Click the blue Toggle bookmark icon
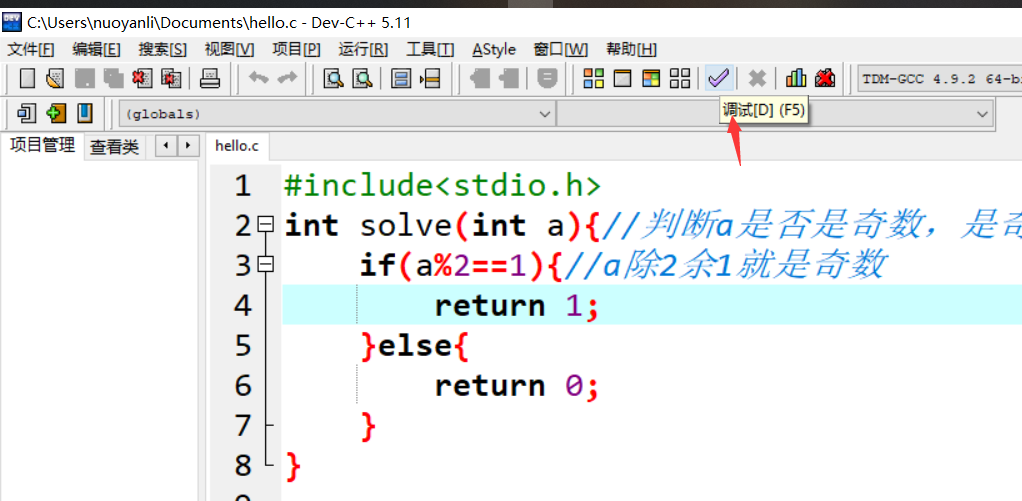Screen dimensions: 1022x501 (85, 113)
